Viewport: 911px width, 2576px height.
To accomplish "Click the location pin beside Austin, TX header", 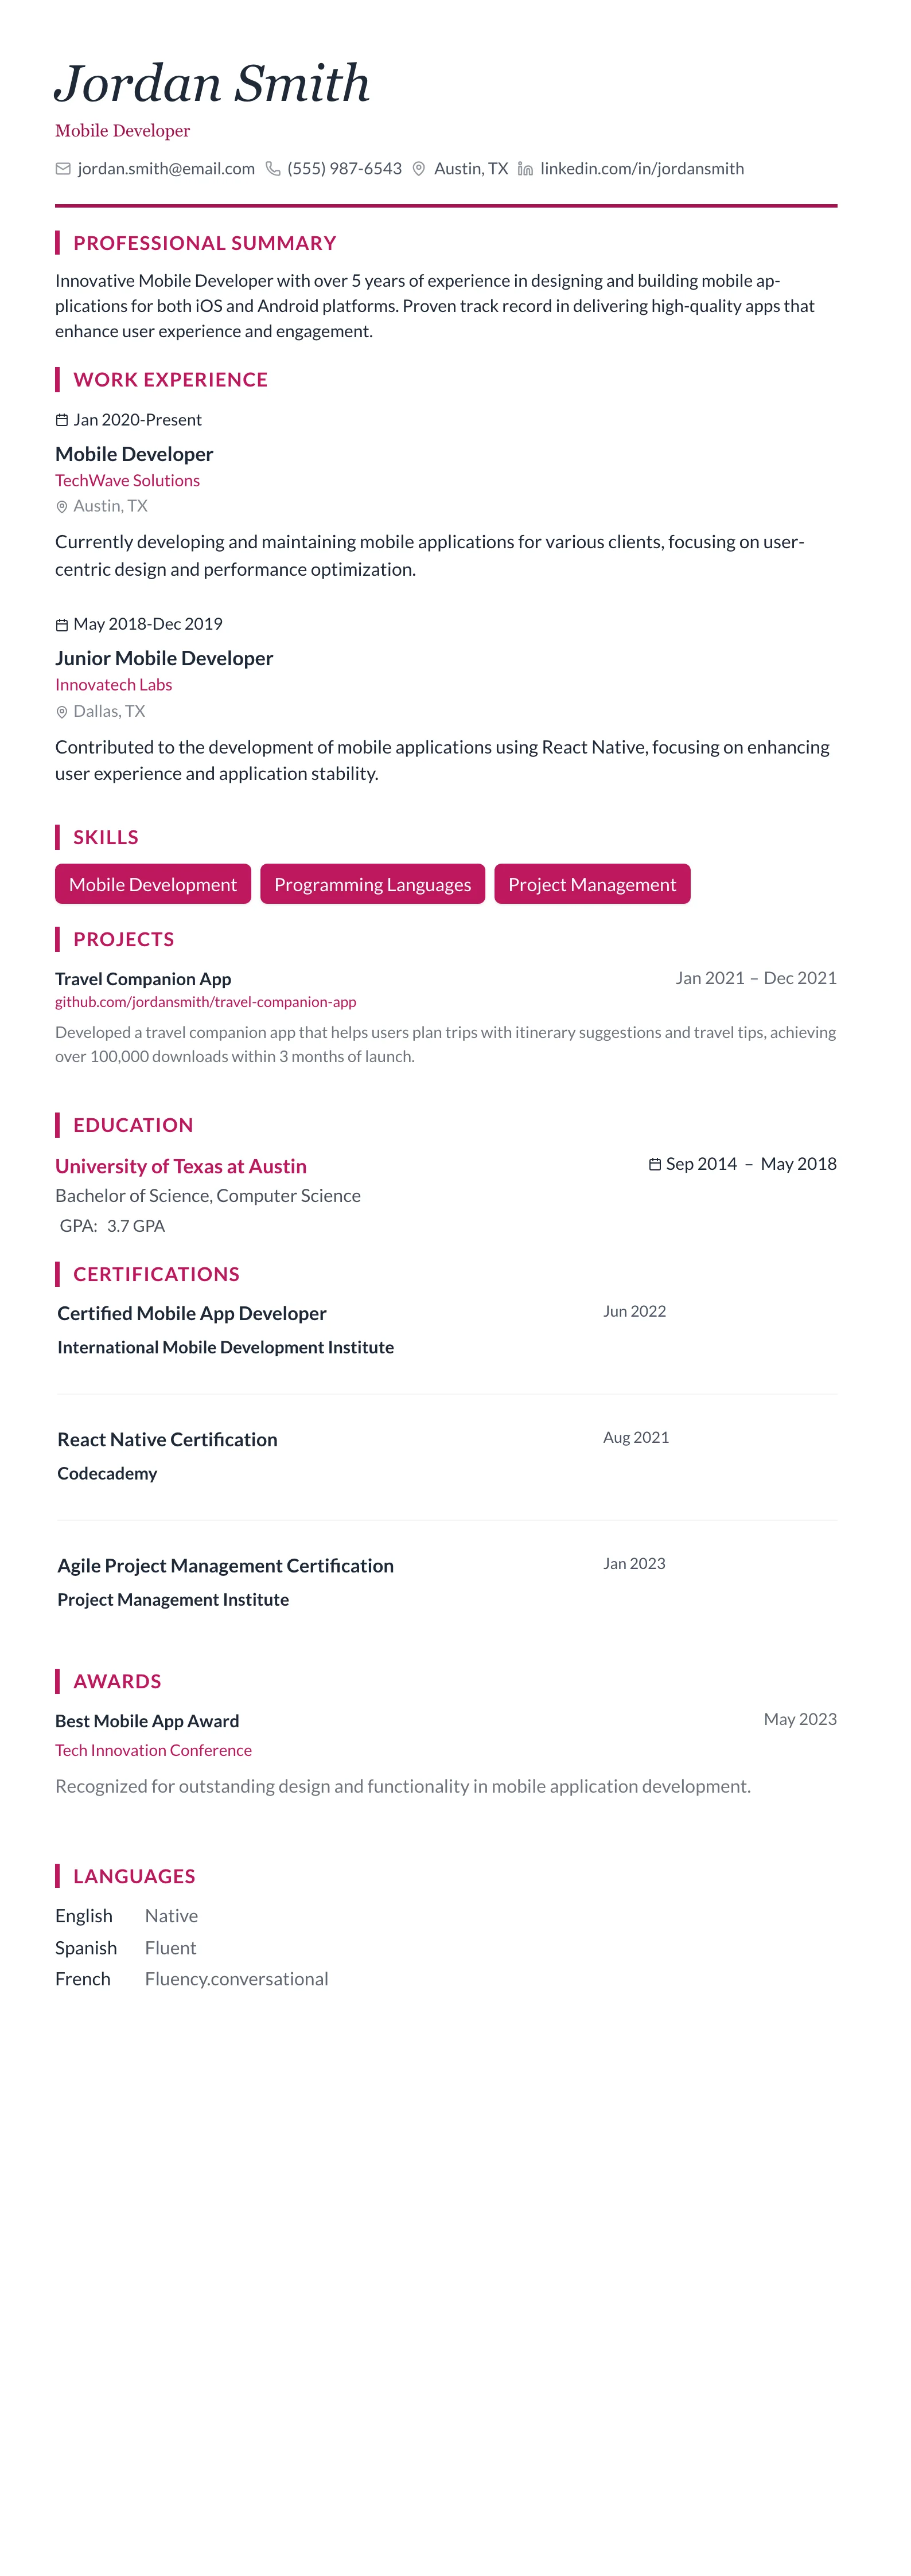I will [419, 169].
